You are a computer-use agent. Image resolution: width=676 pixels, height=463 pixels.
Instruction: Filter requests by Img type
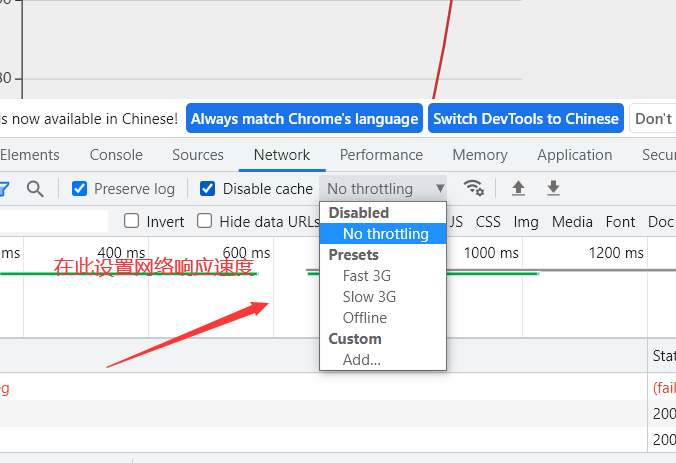[526, 221]
